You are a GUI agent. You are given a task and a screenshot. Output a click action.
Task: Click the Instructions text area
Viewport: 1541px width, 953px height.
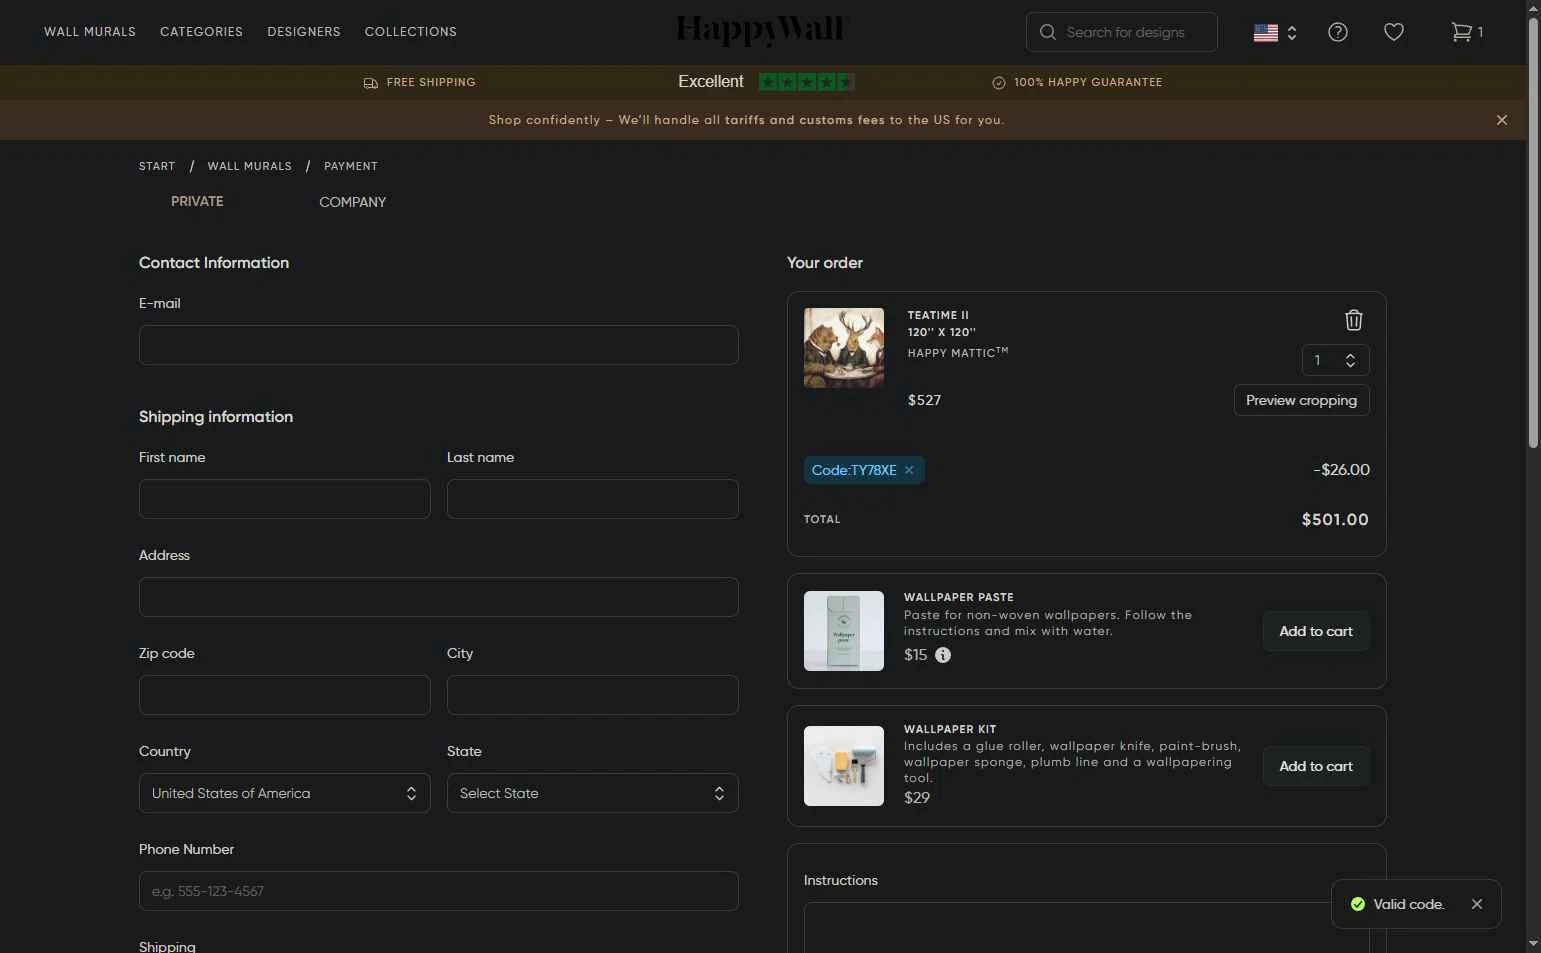click(1086, 928)
